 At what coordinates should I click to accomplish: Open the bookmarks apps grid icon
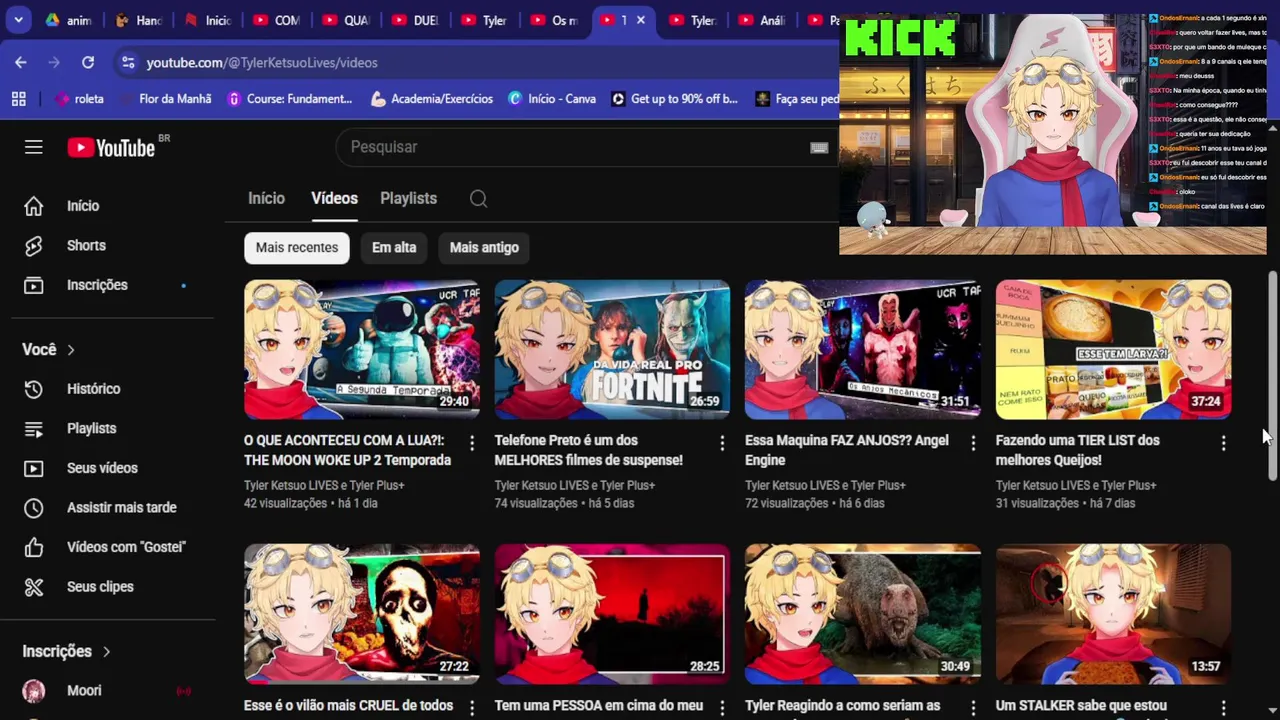18,99
